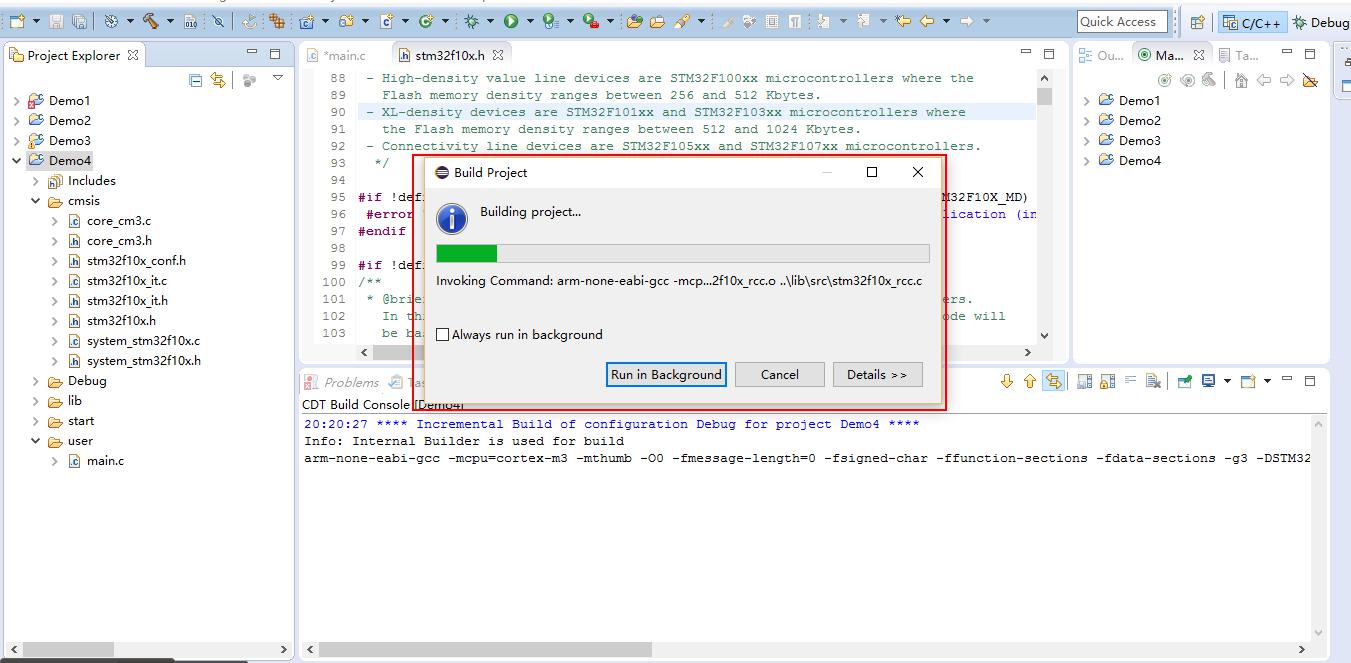Open the Run launch dropdown arrow
Viewport: 1351px width, 663px height.
point(530,21)
